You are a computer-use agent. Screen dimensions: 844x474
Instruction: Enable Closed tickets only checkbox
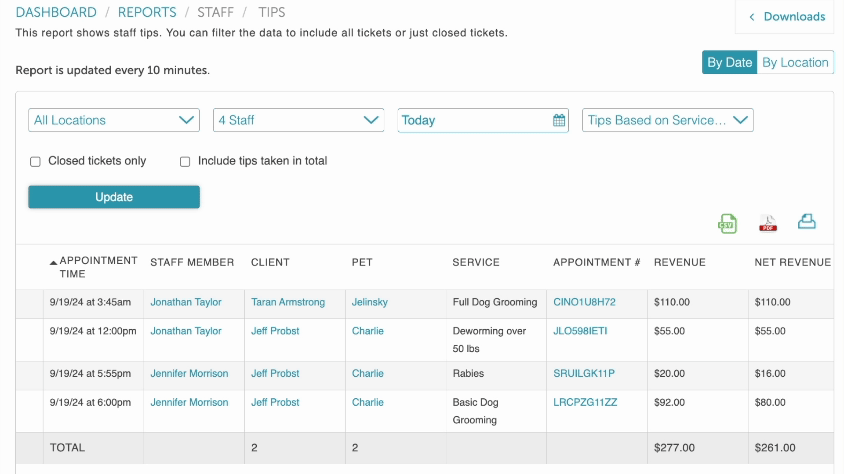tap(36, 161)
